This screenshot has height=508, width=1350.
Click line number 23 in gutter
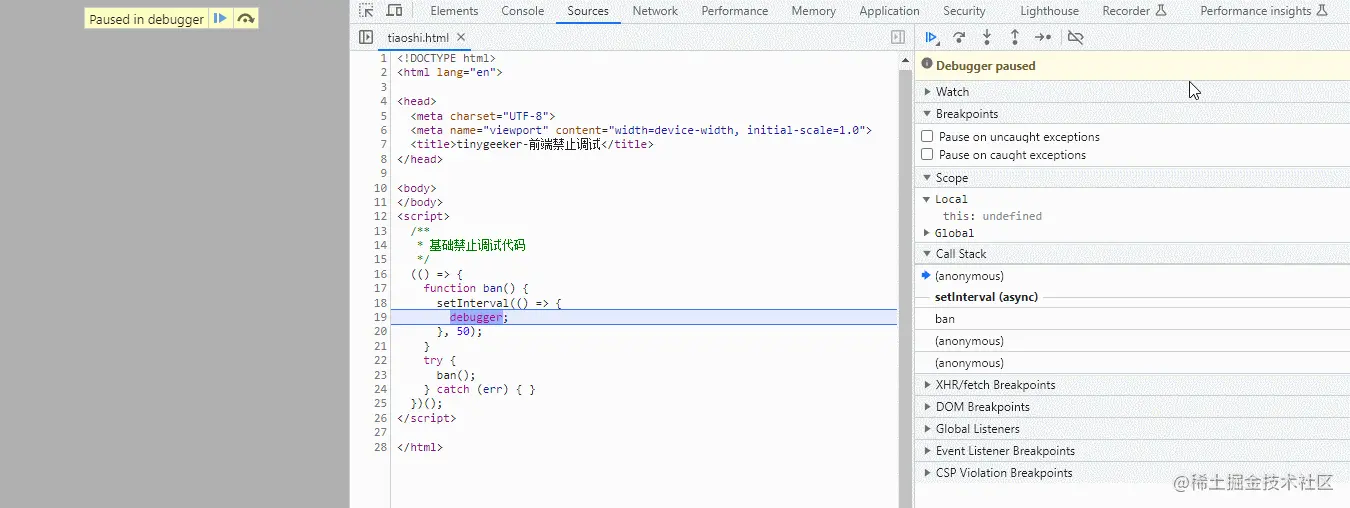click(x=380, y=375)
